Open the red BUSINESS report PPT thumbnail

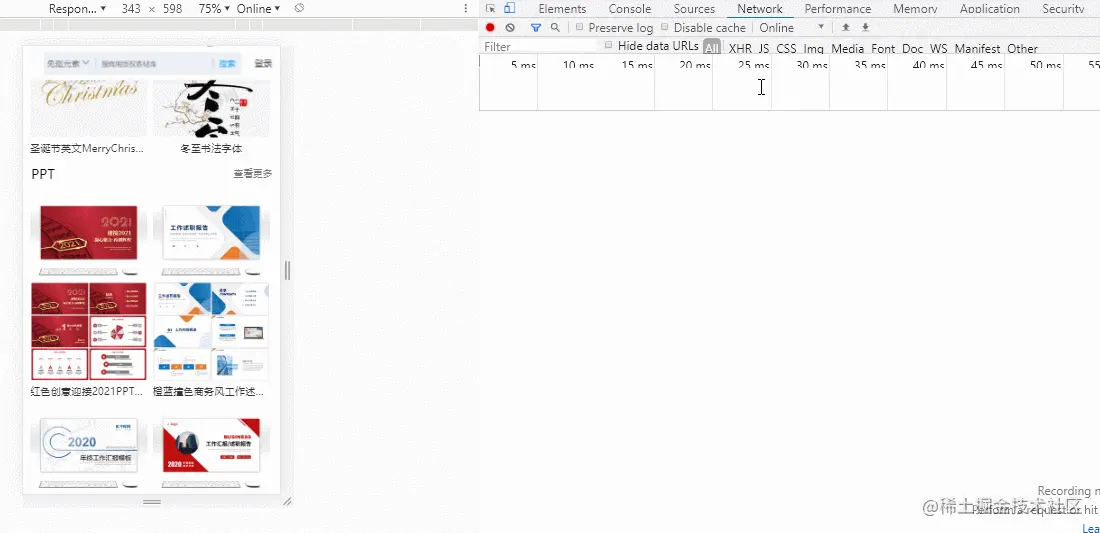coord(211,452)
